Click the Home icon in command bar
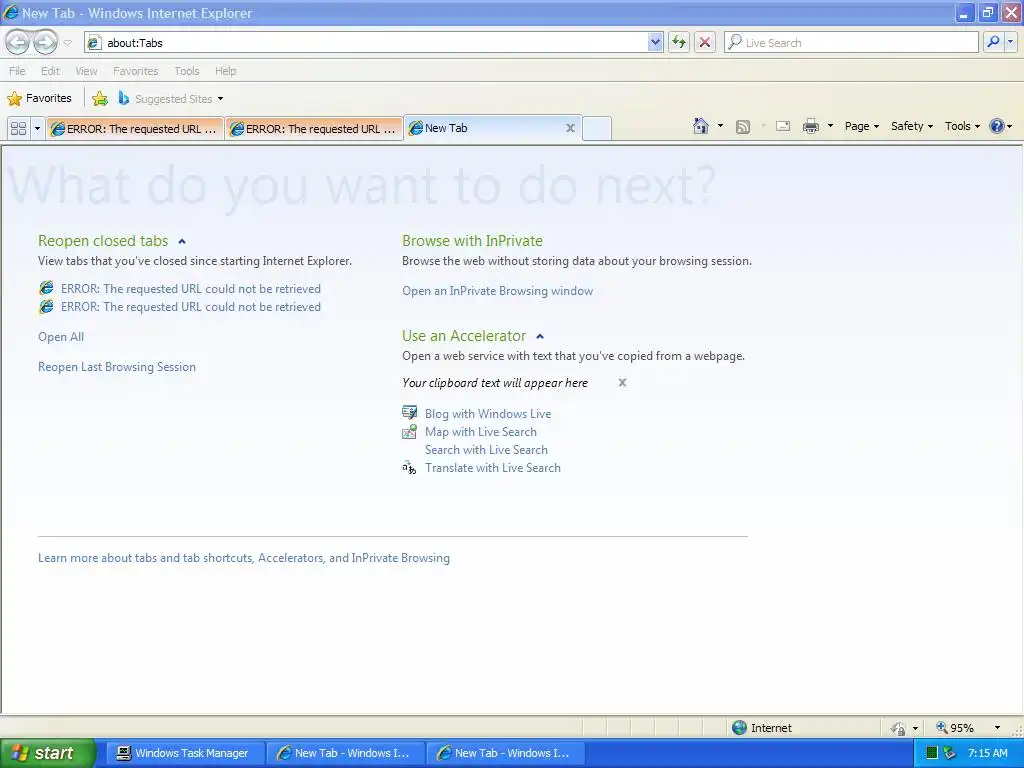1024x768 pixels. tap(701, 126)
